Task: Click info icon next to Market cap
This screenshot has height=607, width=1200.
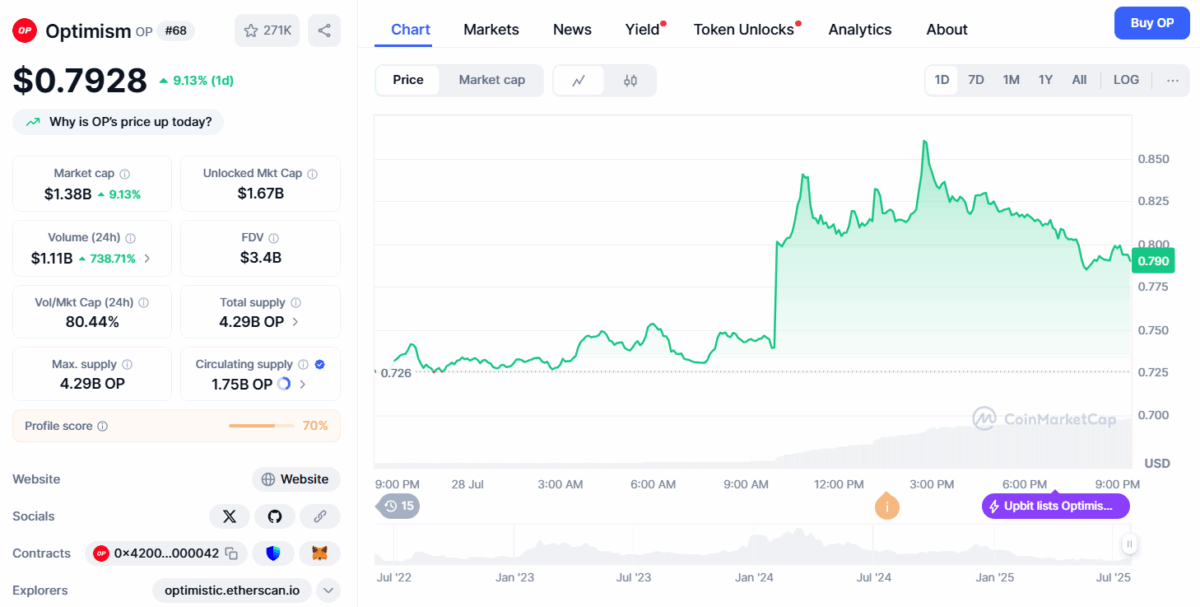Action: 124,174
